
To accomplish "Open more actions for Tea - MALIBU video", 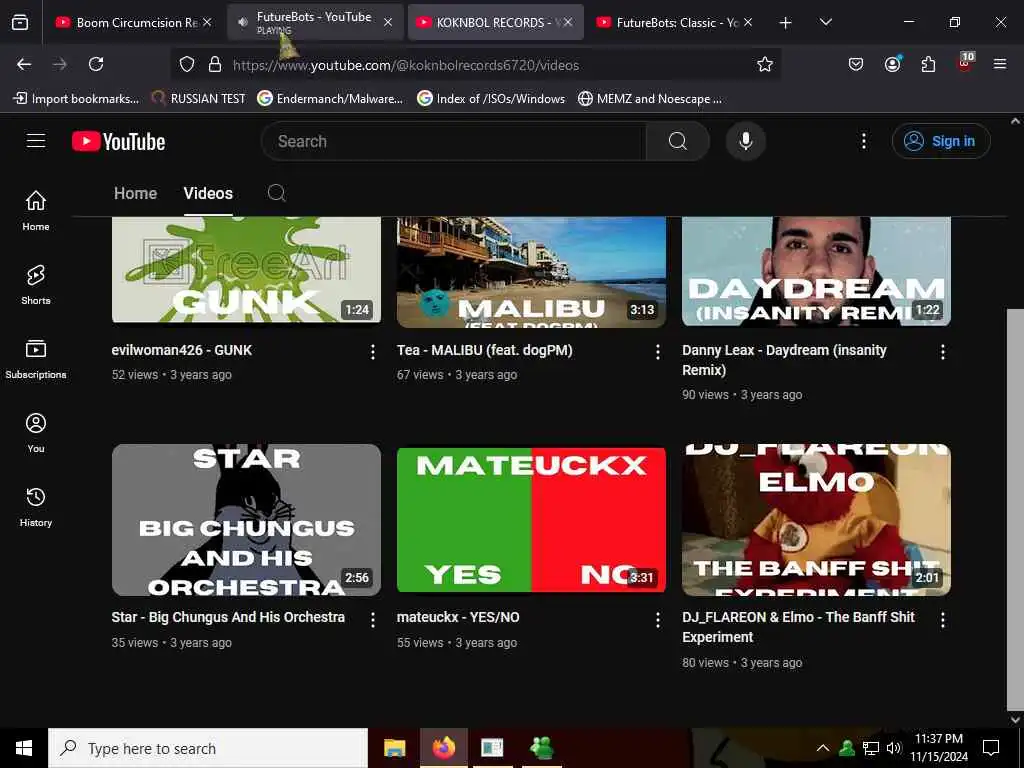I will tap(658, 352).
